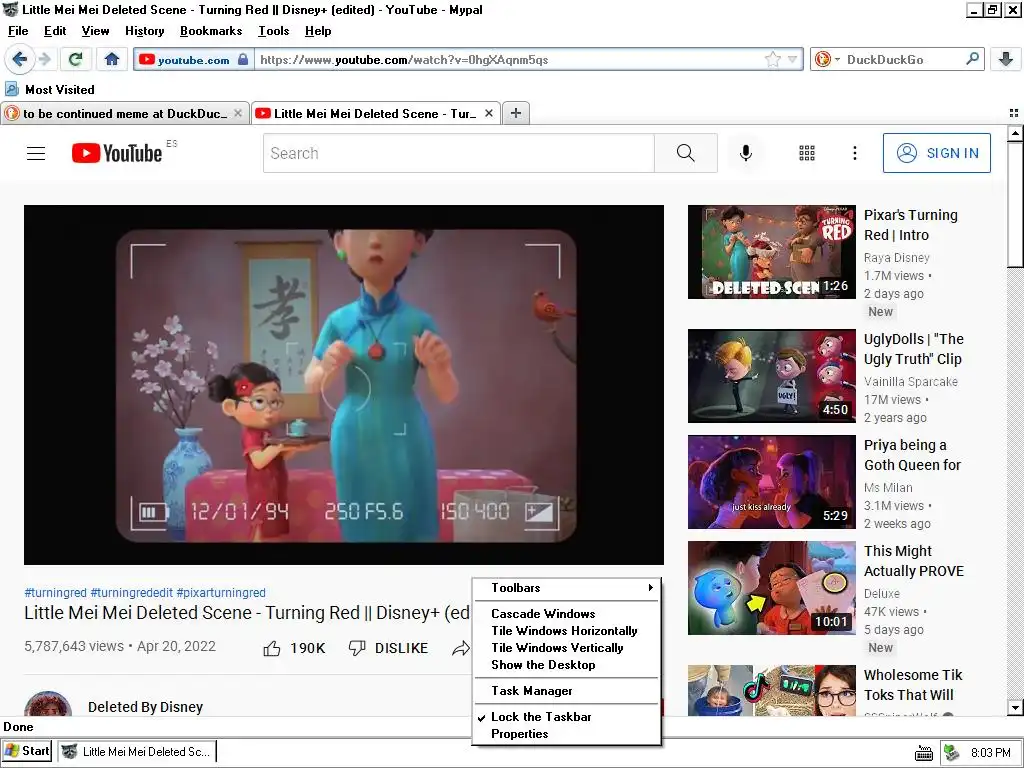Click the browser Back arrow button
Screen dimensions: 1024x768
coord(20,59)
